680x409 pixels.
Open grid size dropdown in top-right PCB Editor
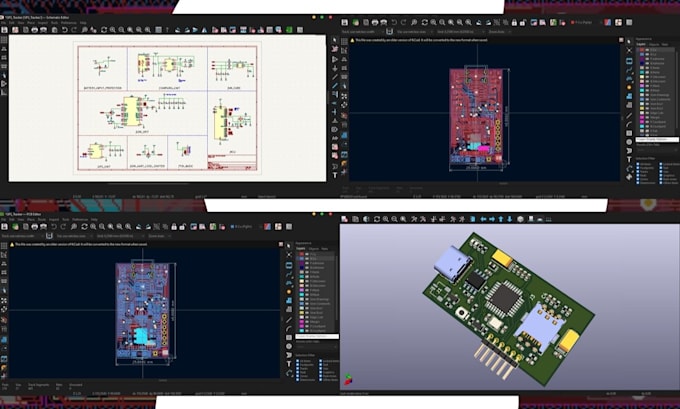pos(460,32)
